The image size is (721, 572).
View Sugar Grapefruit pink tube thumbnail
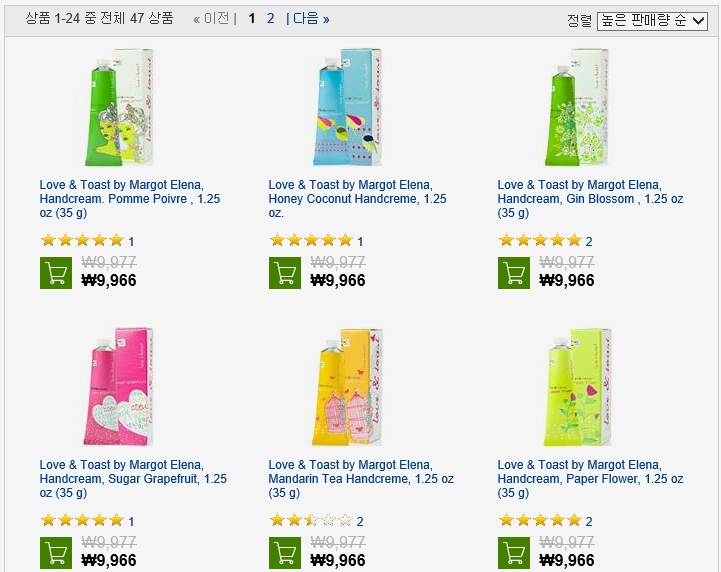click(x=118, y=387)
